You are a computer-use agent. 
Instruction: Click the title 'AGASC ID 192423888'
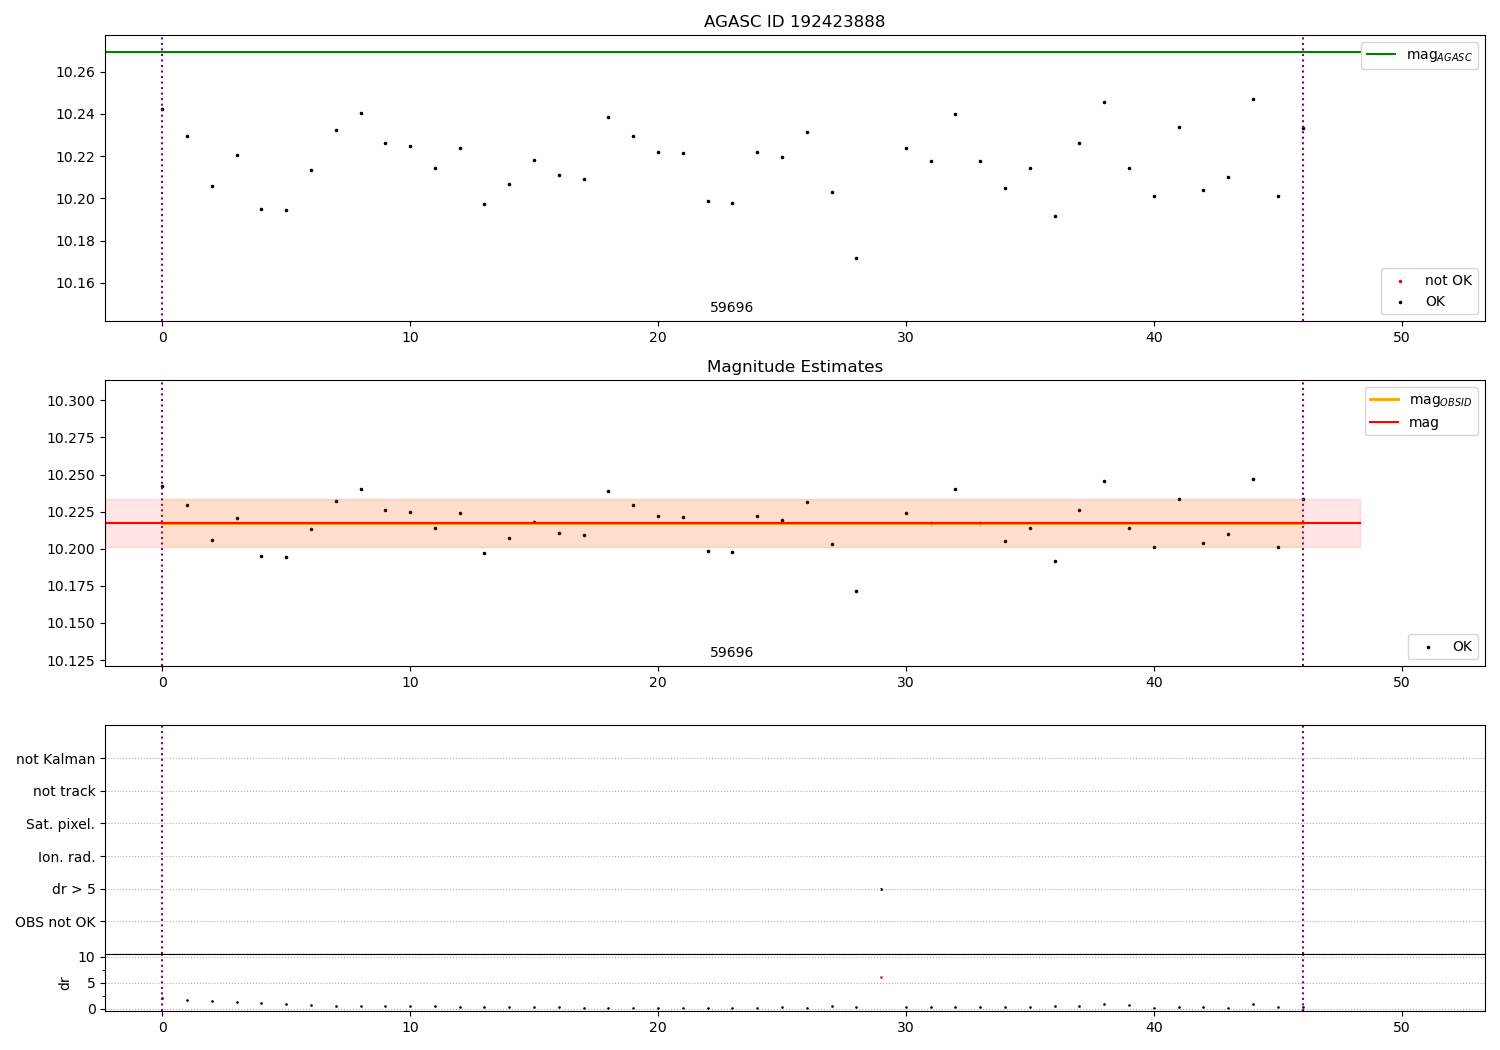794,21
